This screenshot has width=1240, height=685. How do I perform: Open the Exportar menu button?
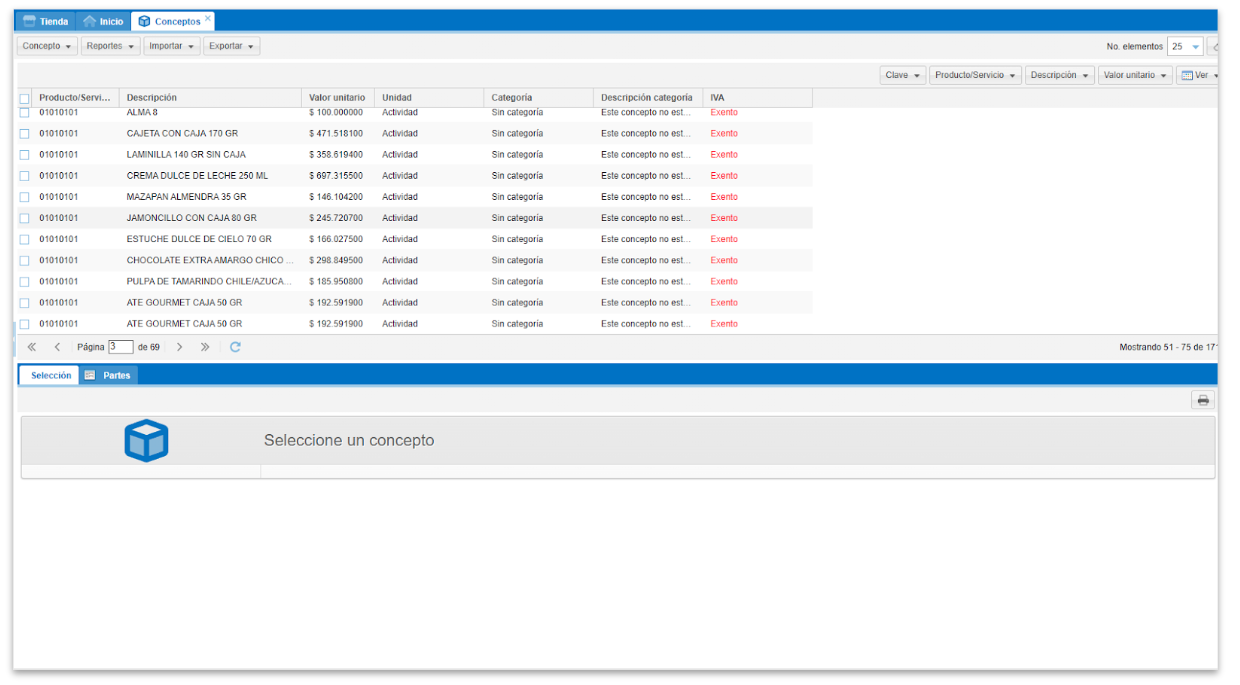[x=231, y=46]
